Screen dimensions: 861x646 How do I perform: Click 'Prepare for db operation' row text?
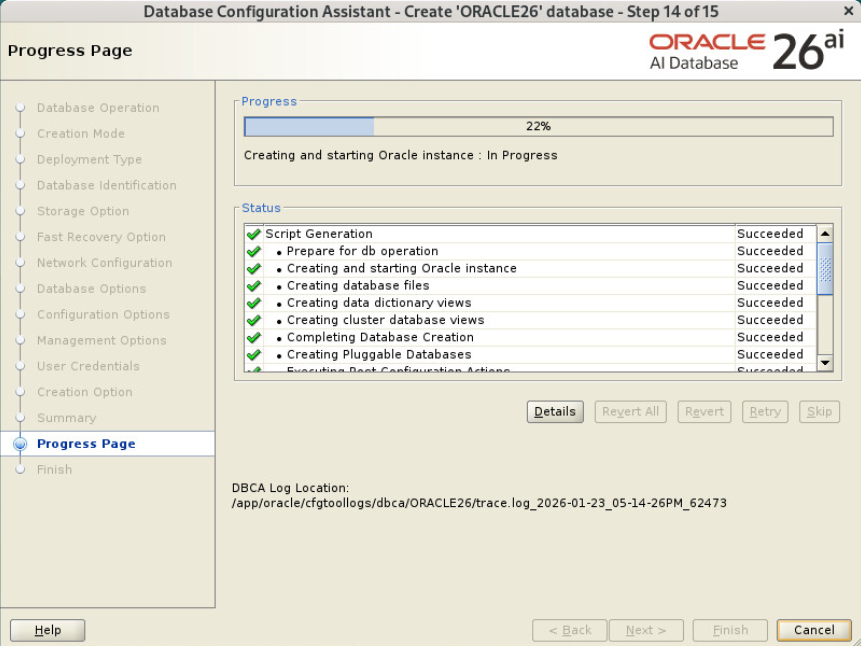tap(362, 251)
